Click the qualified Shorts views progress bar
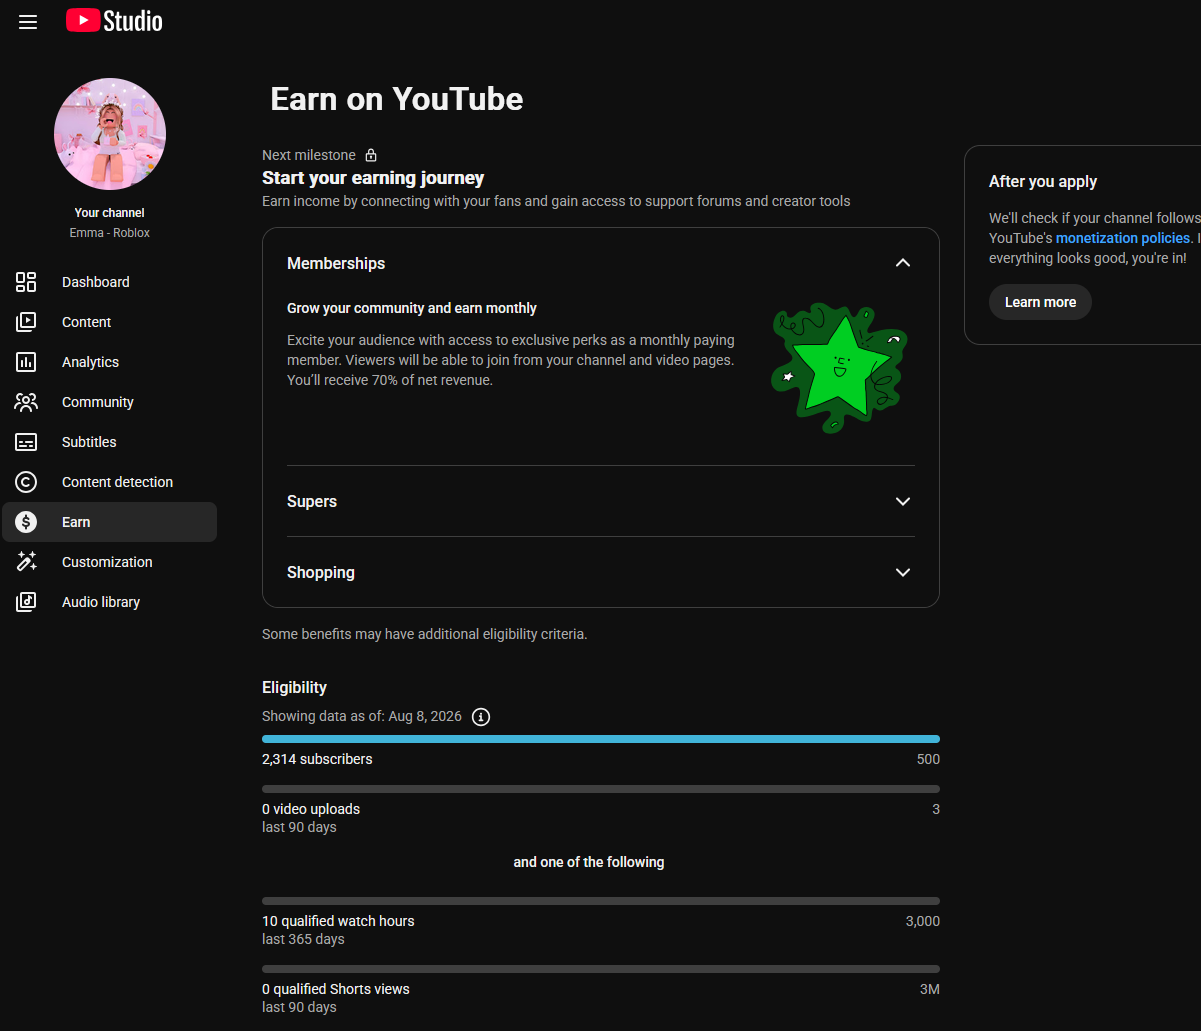1201x1031 pixels. tap(601, 969)
